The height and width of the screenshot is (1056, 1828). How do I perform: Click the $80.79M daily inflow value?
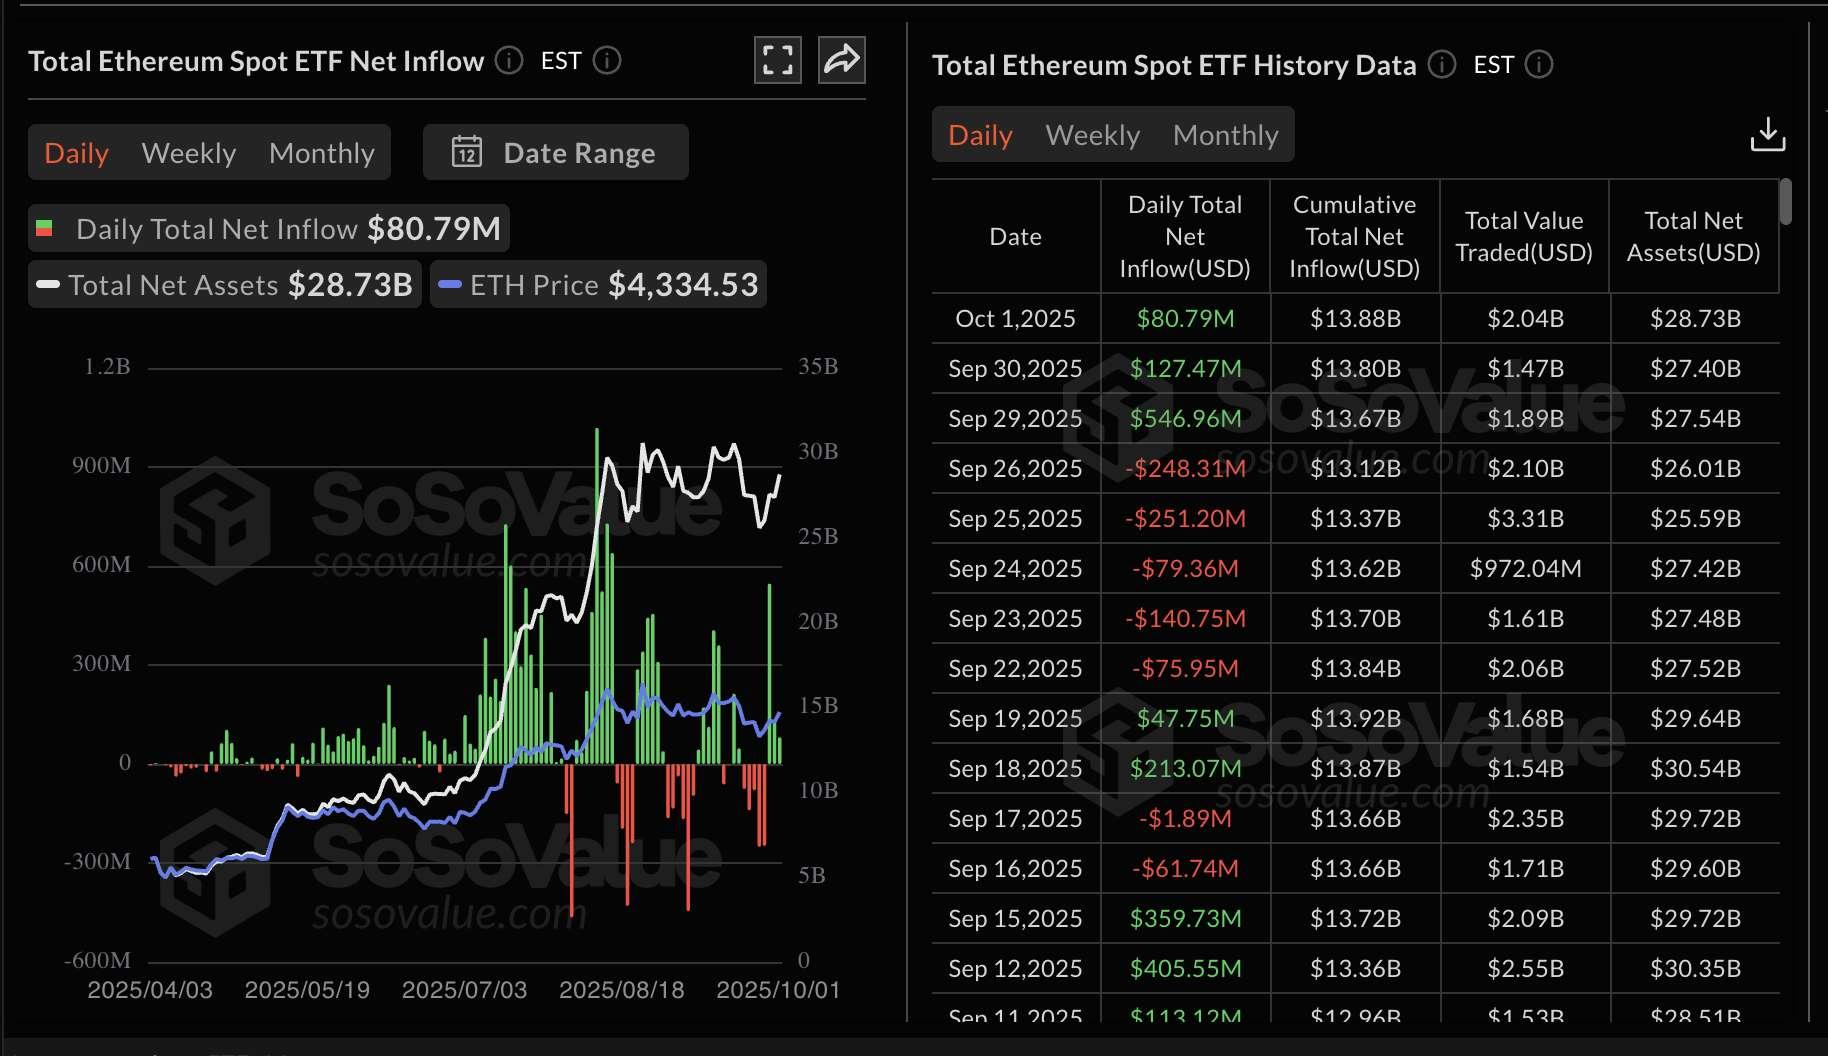[1185, 318]
